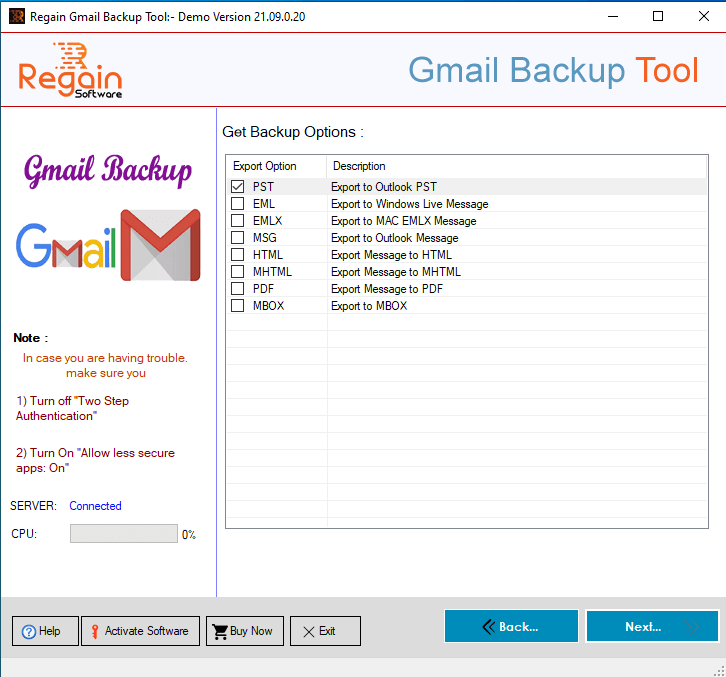This screenshot has width=726, height=677.
Task: Click the key icon on Activate Software
Action: click(95, 632)
